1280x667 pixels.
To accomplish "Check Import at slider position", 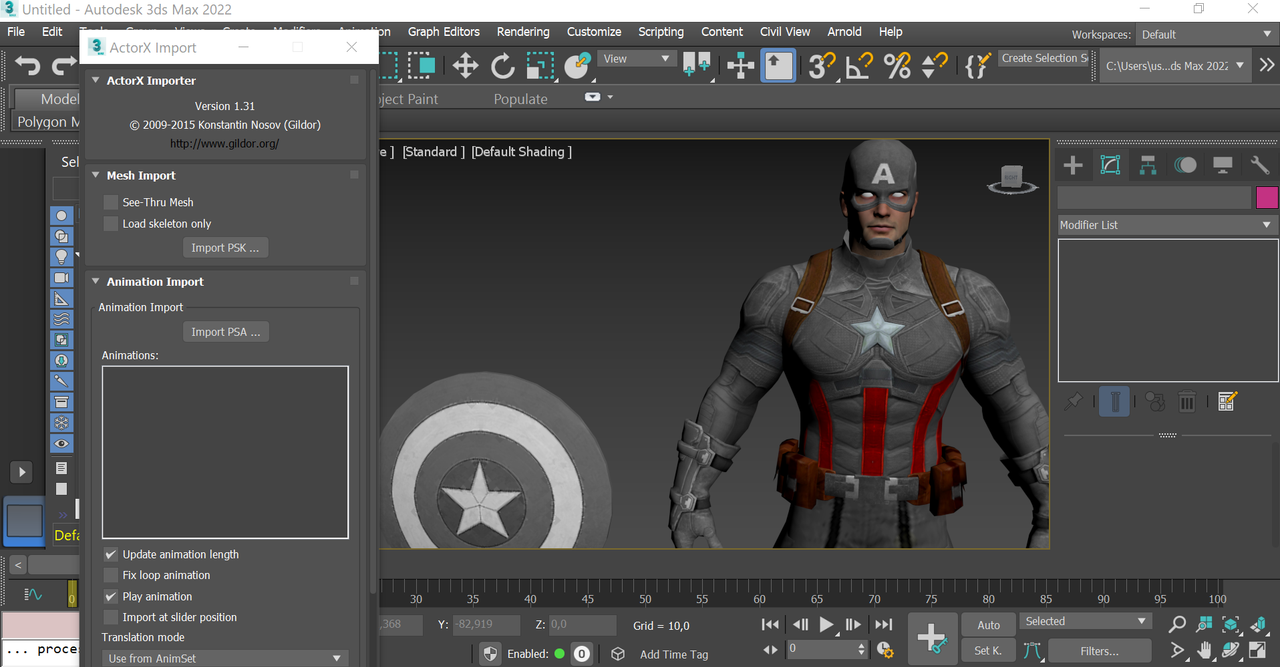I will click(x=111, y=617).
